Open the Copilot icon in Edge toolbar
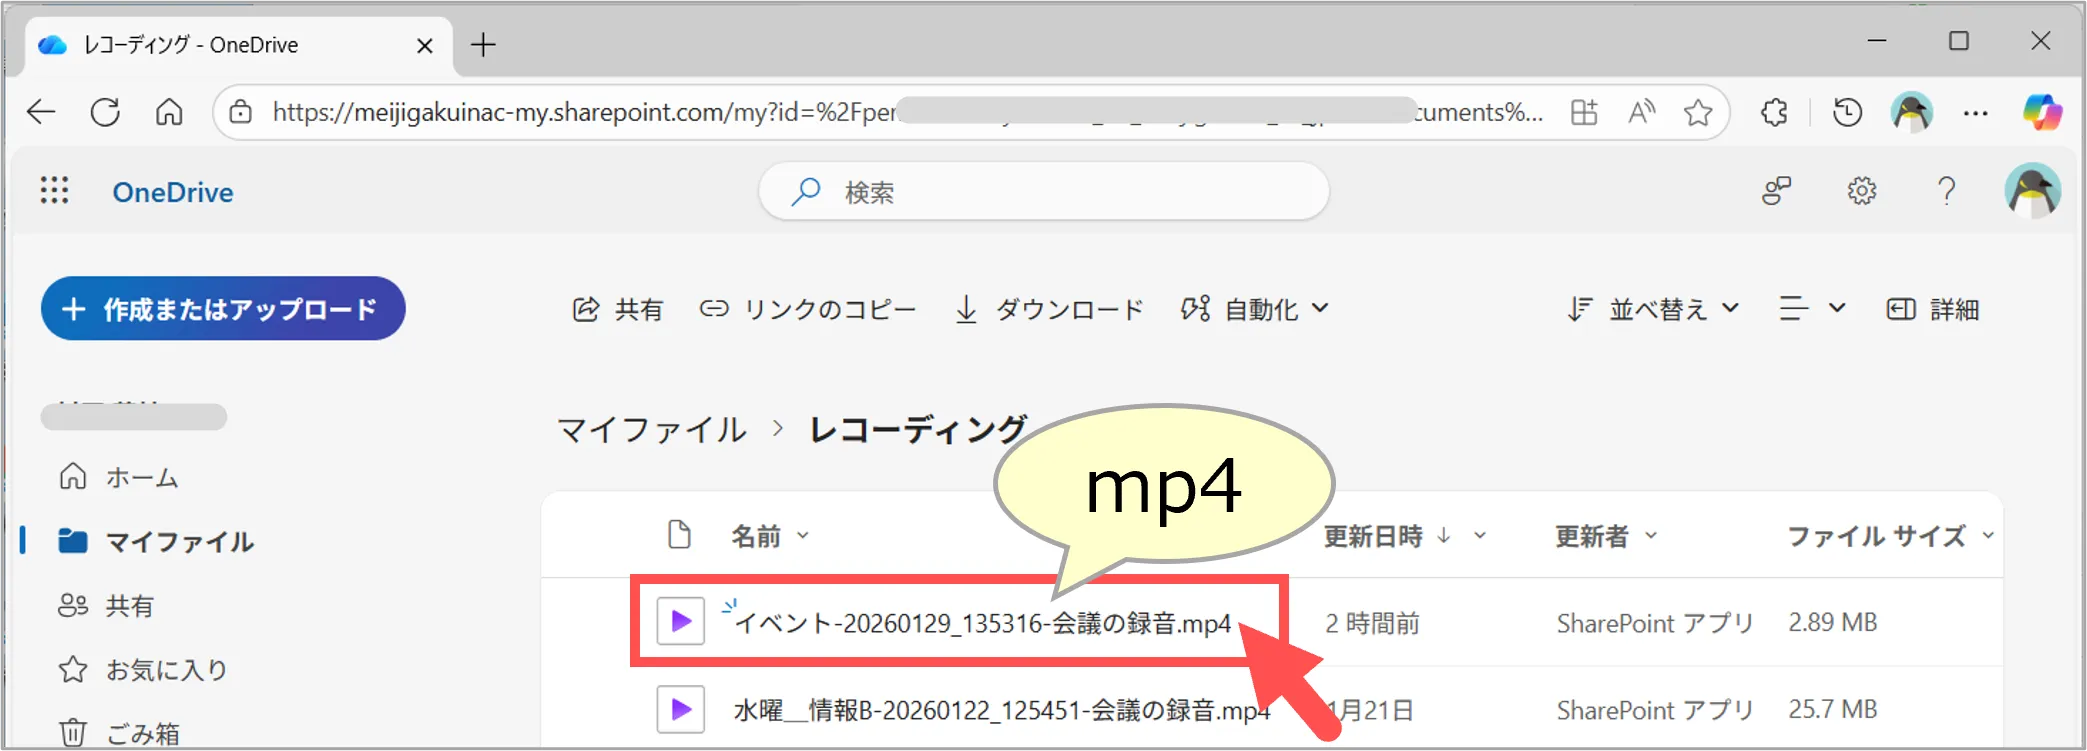This screenshot has width=2087, height=751. 2041,112
